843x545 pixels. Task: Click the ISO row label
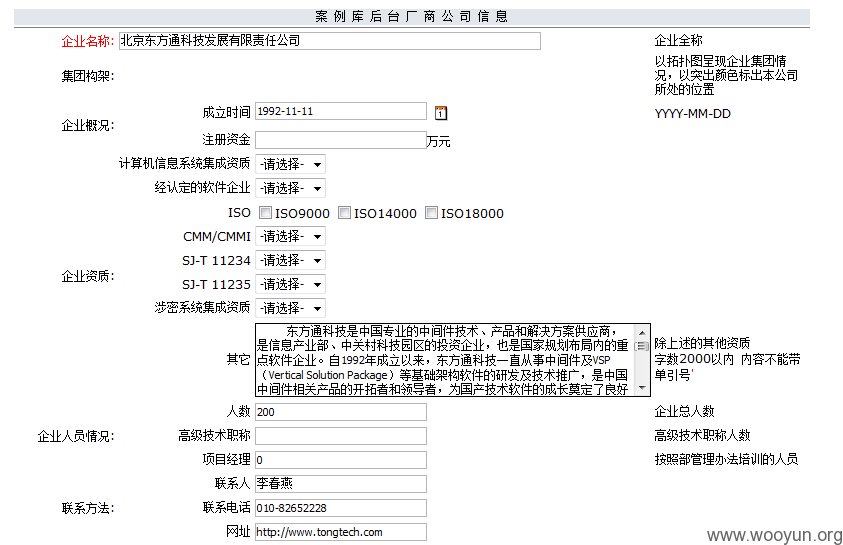(x=239, y=213)
